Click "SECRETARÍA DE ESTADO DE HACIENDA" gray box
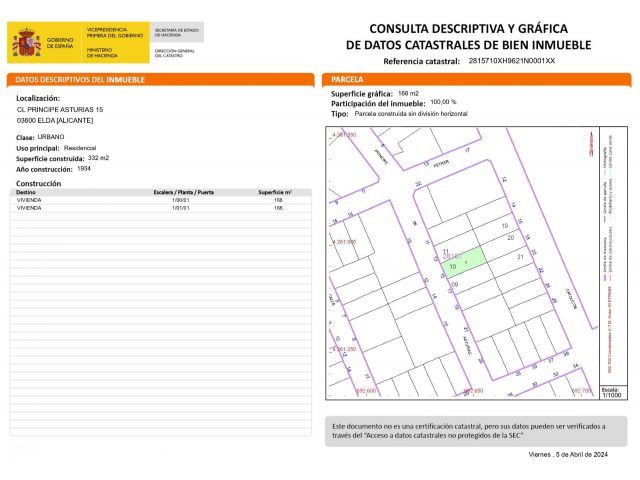The image size is (640, 480). 177,32
